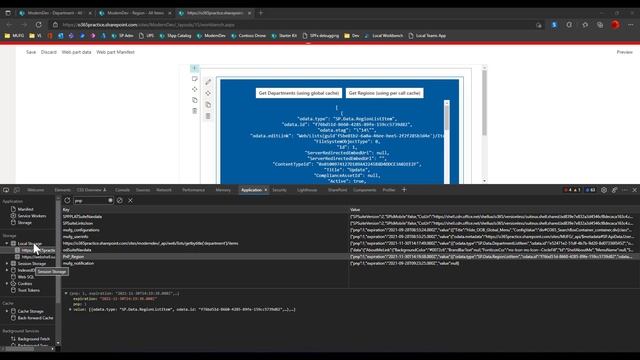Open the CSS Overview tab
This screenshot has width=640, height=360.
coord(91,190)
